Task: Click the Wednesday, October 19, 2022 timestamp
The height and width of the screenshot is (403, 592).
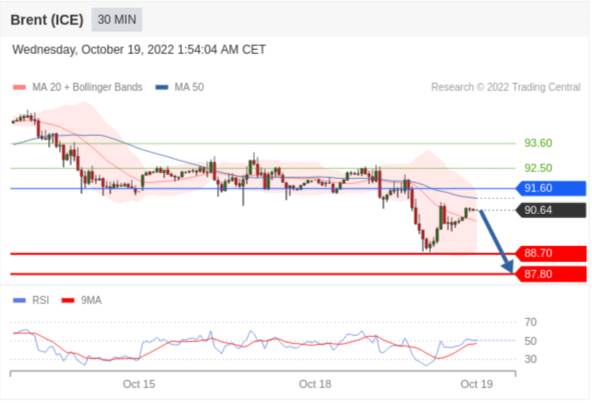Action: 139,49
